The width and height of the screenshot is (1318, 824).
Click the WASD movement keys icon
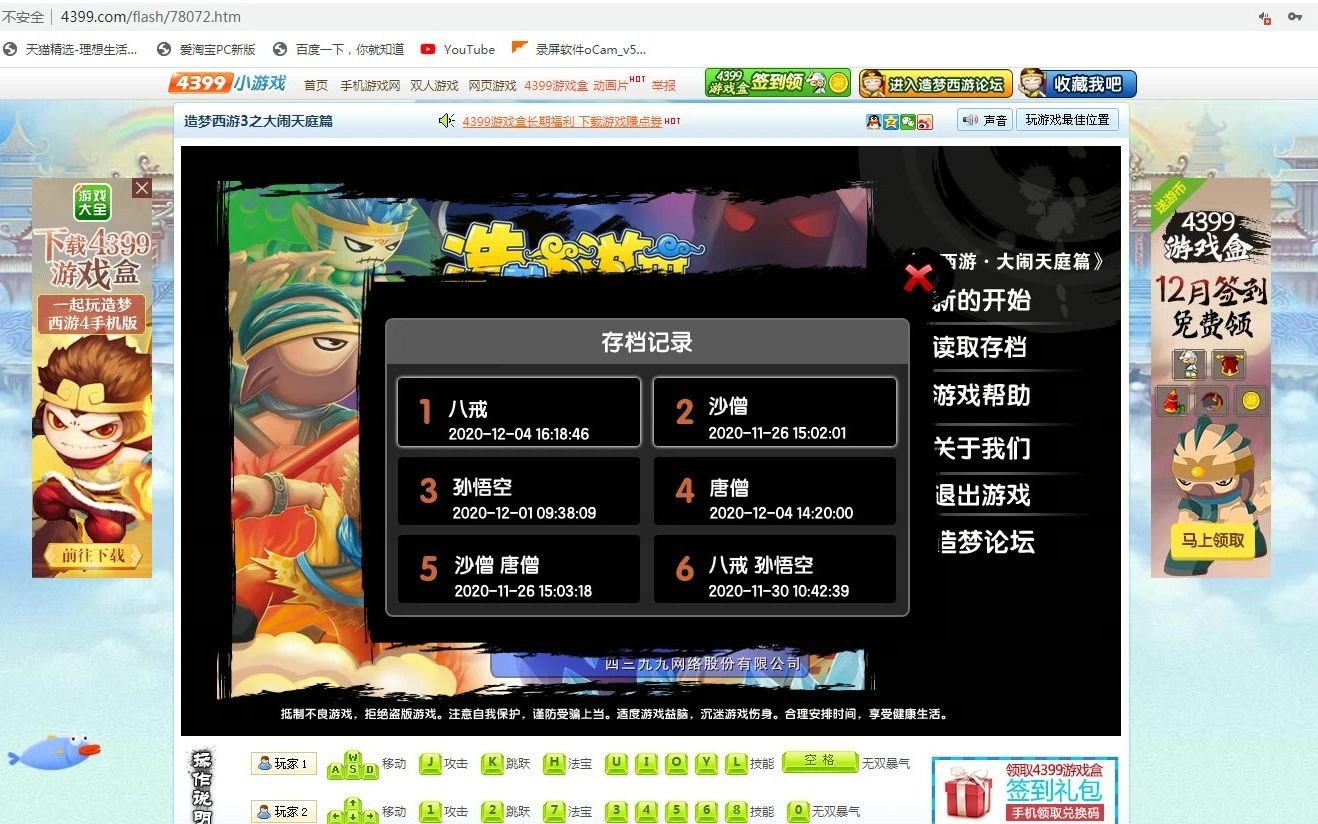click(353, 765)
